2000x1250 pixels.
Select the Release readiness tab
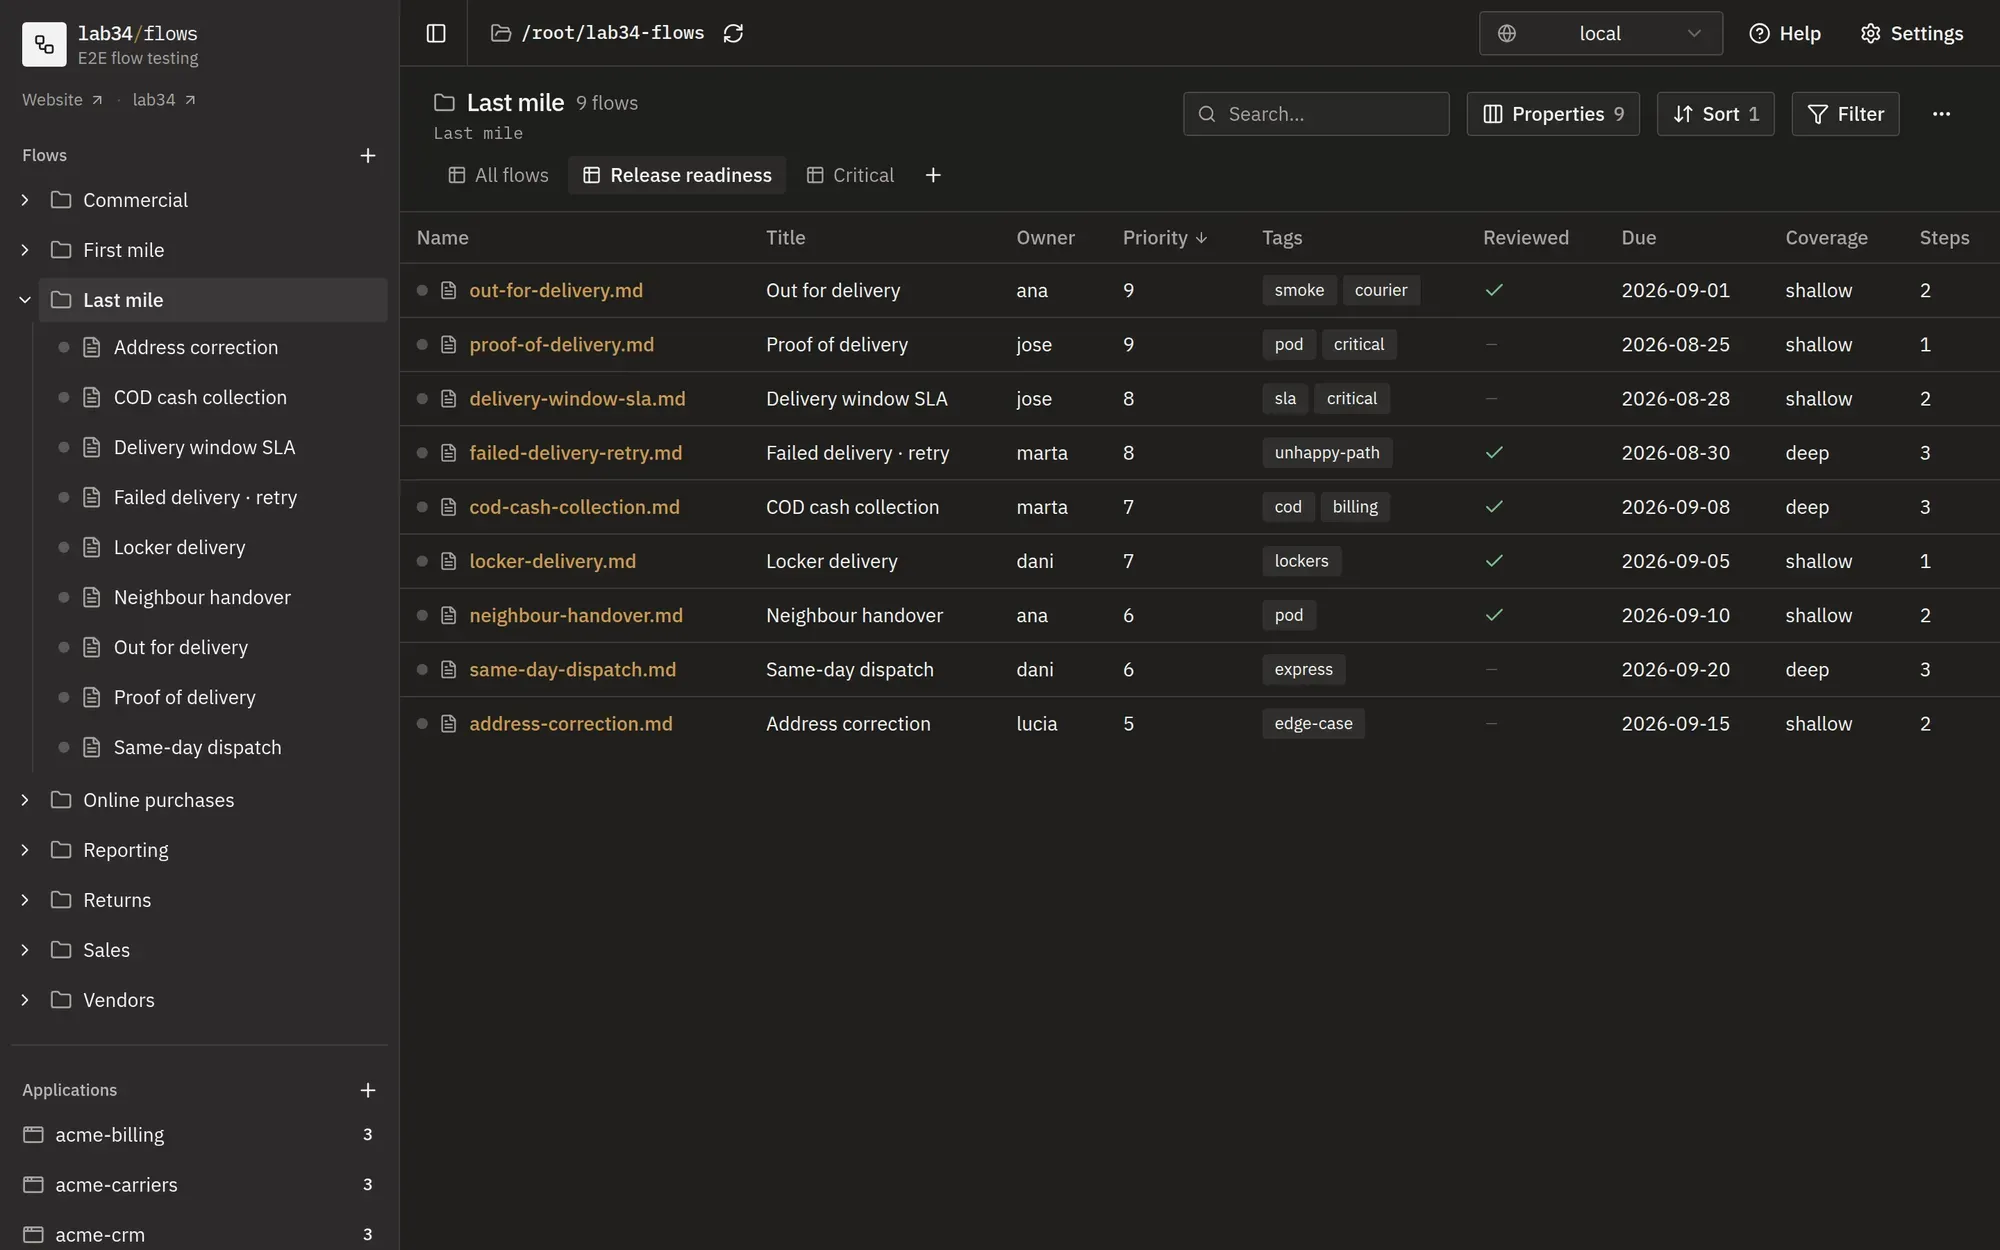pos(677,175)
